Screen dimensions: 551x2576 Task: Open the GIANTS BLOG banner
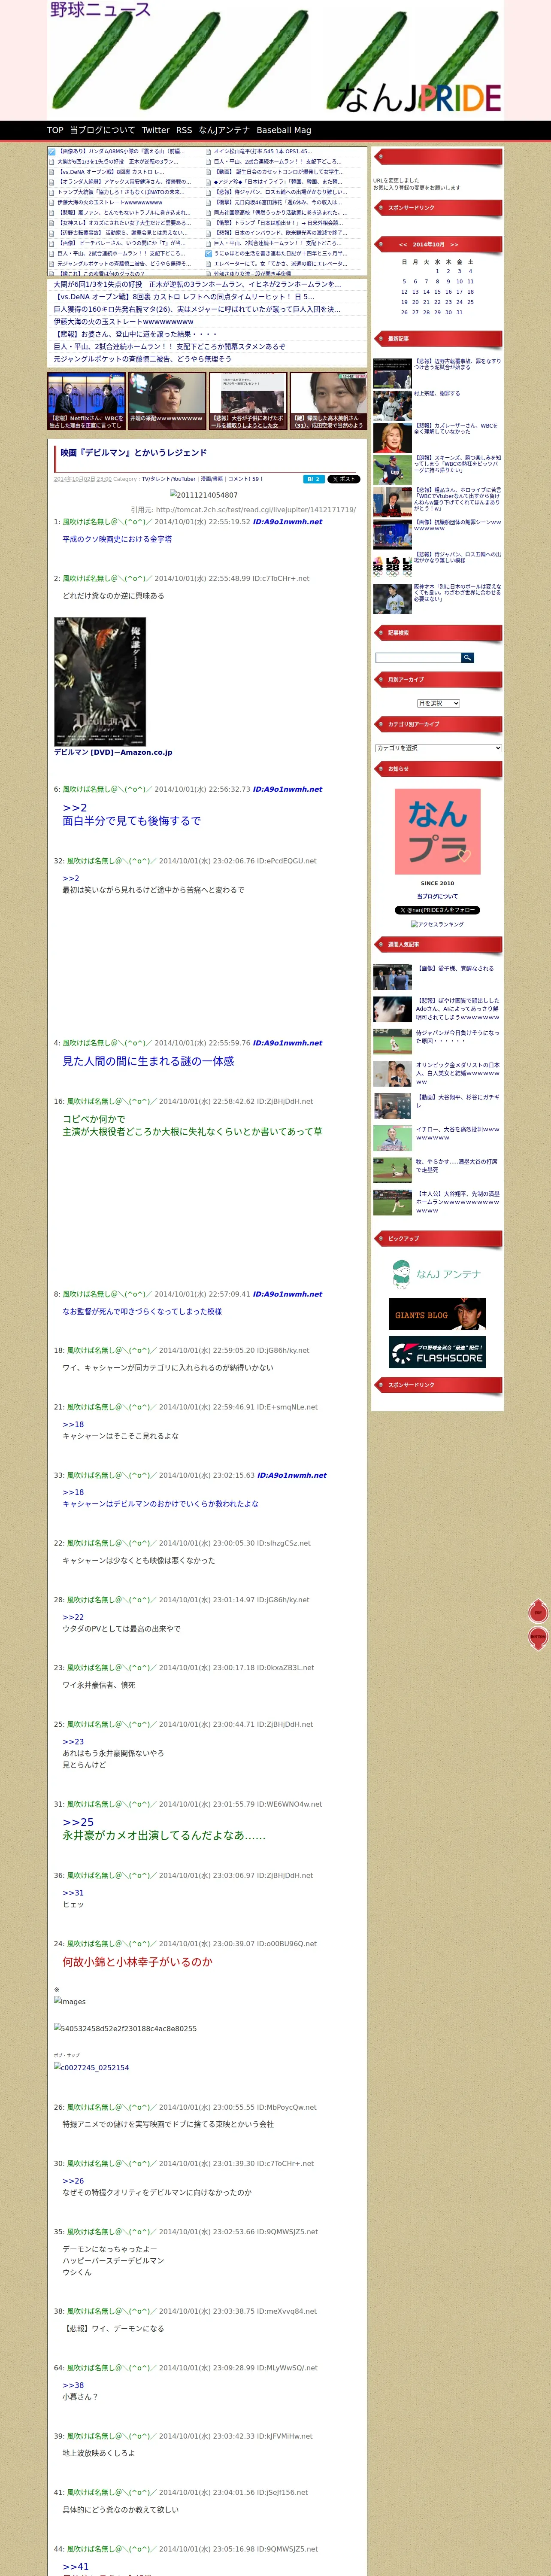437,1314
